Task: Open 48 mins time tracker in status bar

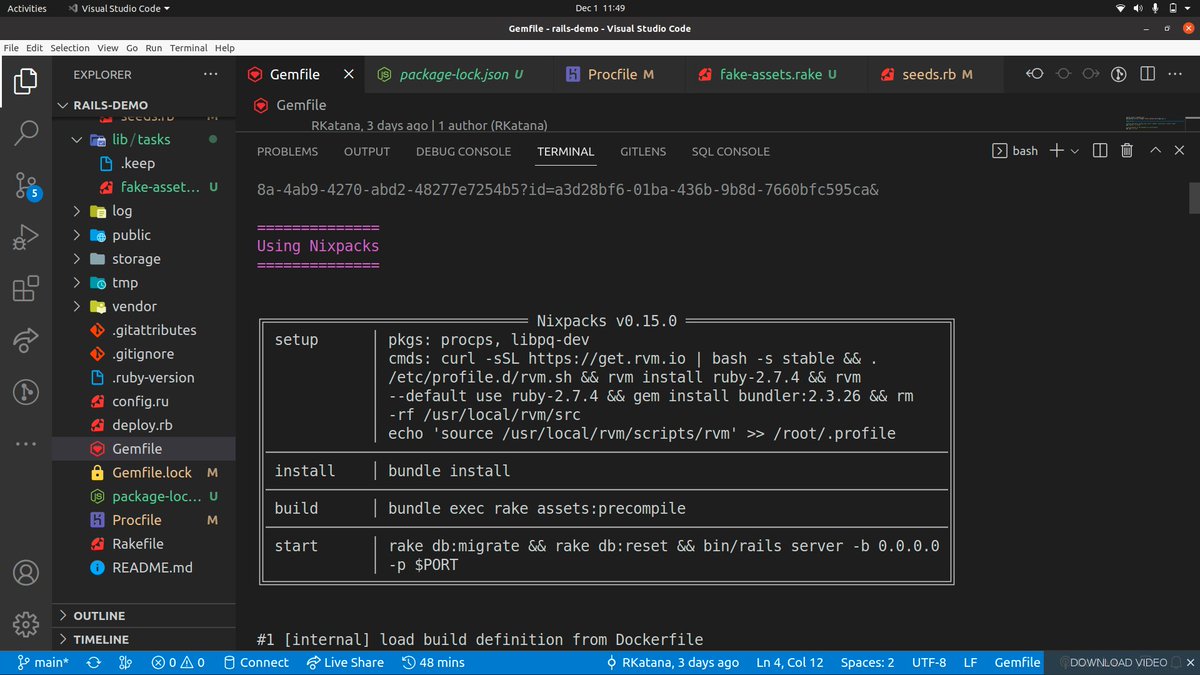Action: (433, 662)
